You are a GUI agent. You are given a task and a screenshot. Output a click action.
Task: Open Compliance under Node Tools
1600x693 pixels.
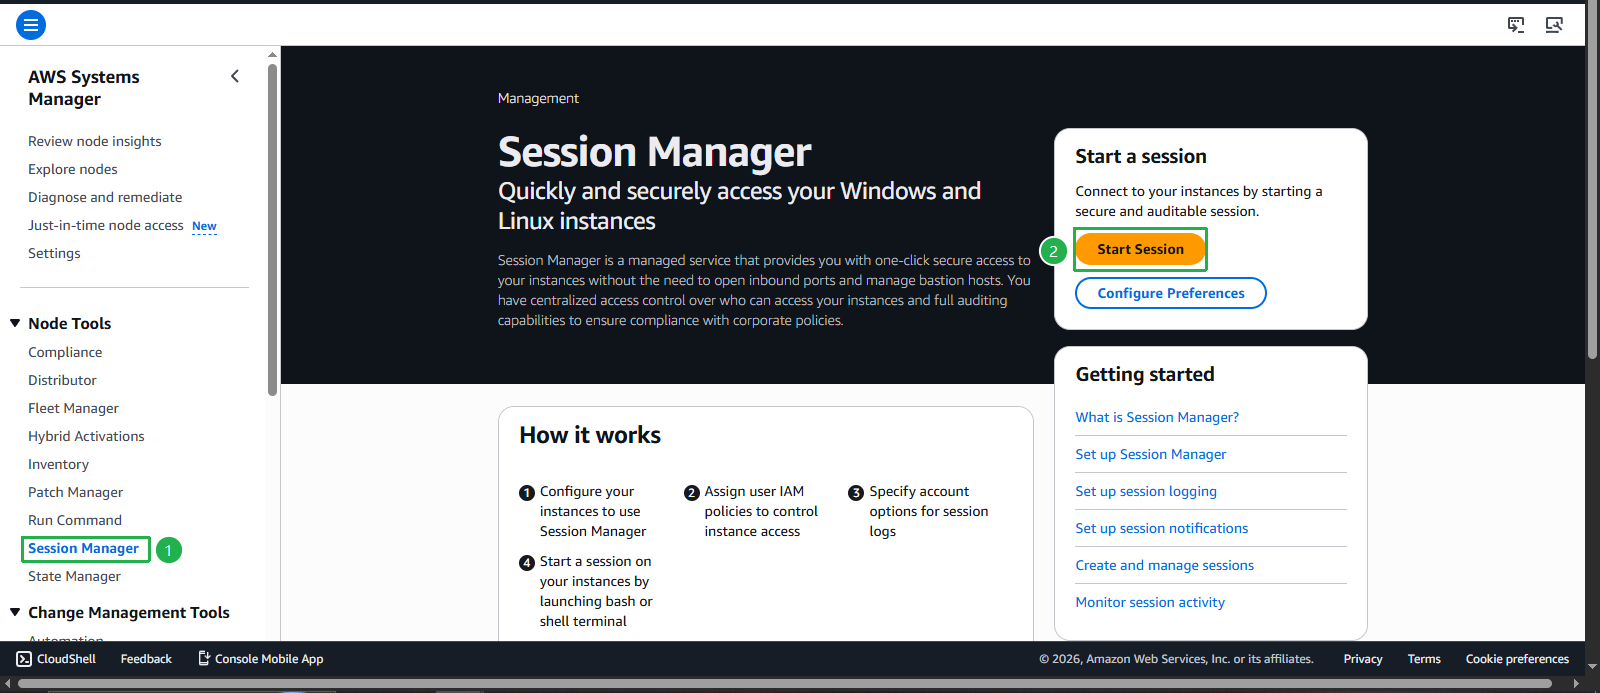click(x=65, y=352)
